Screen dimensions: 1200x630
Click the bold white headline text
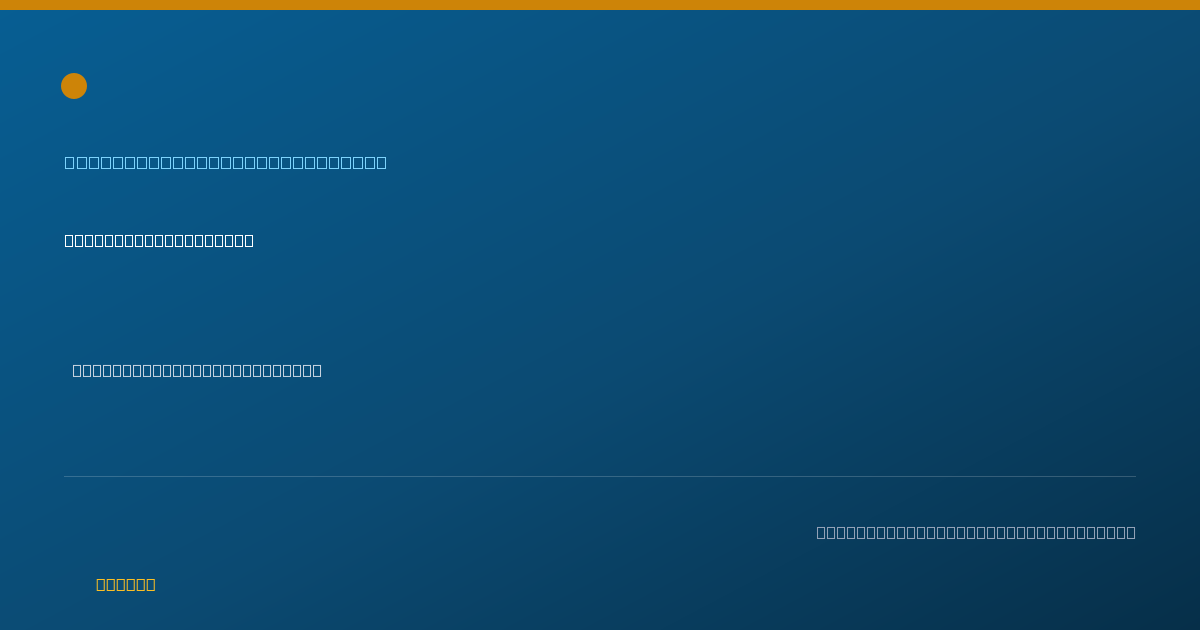pyautogui.click(x=159, y=240)
